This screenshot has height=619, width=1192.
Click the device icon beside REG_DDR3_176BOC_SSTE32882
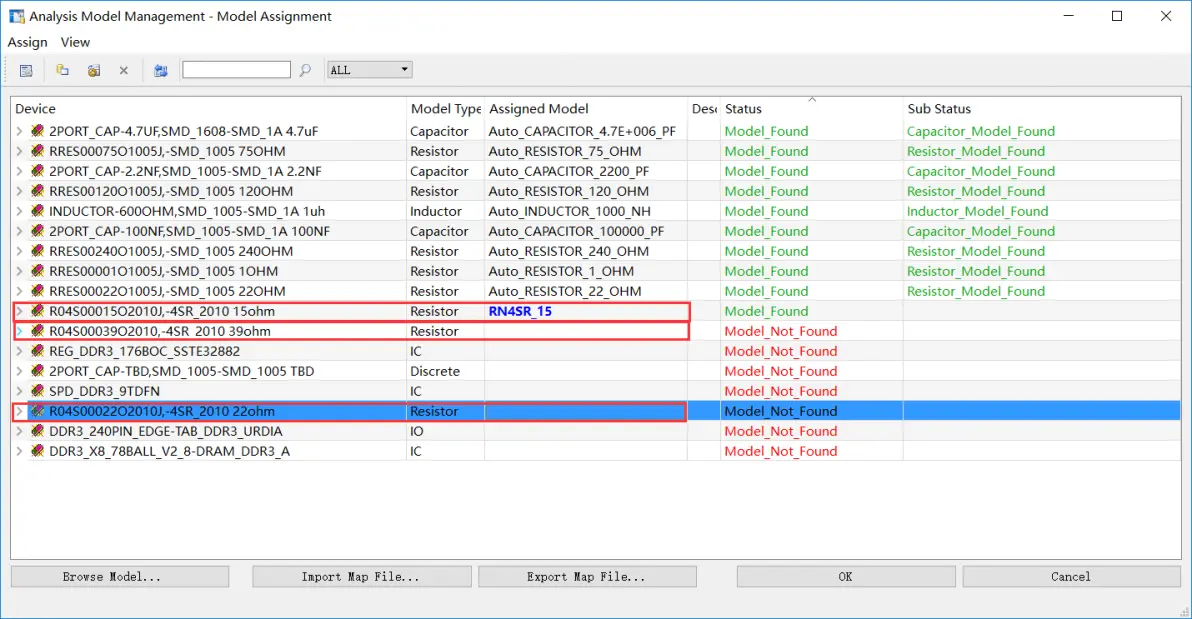click(37, 351)
